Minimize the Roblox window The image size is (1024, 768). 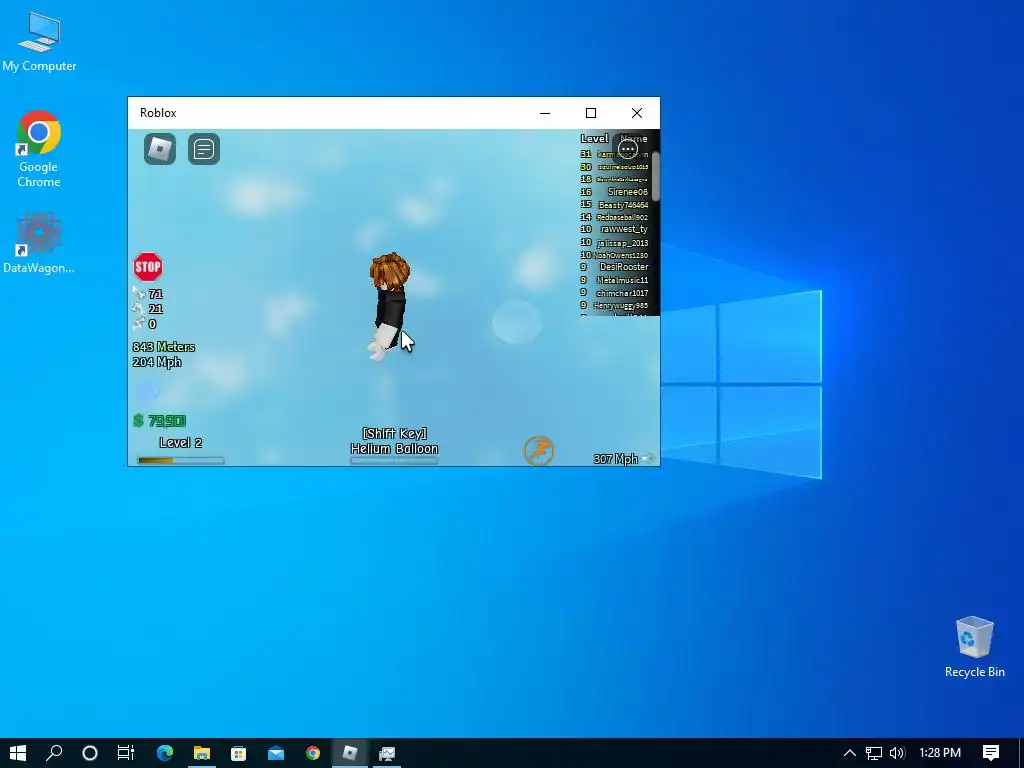(545, 112)
